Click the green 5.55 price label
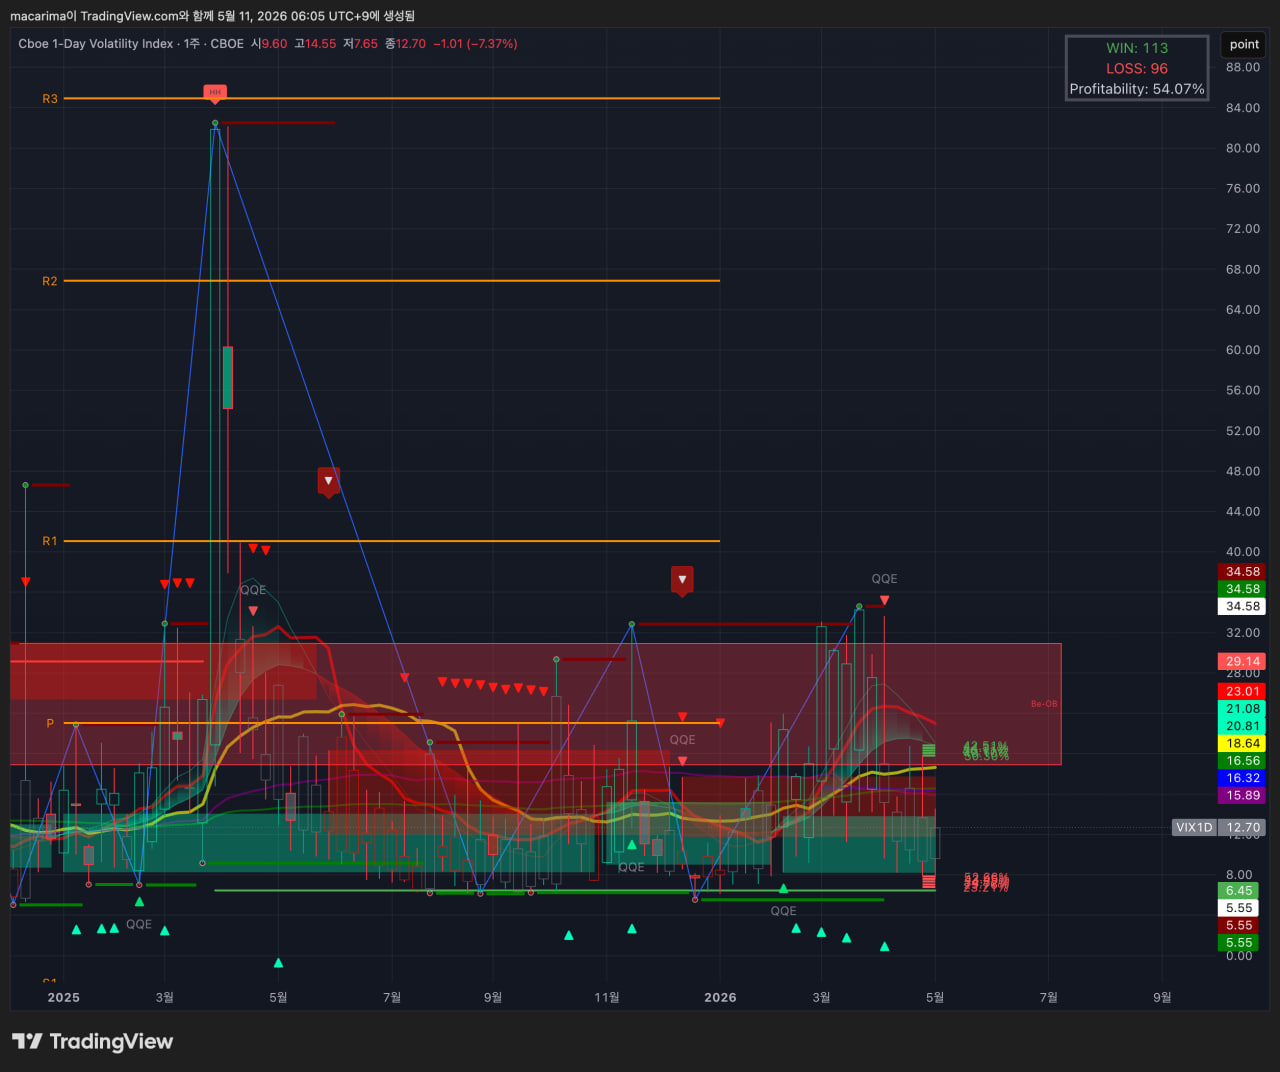 (1239, 943)
